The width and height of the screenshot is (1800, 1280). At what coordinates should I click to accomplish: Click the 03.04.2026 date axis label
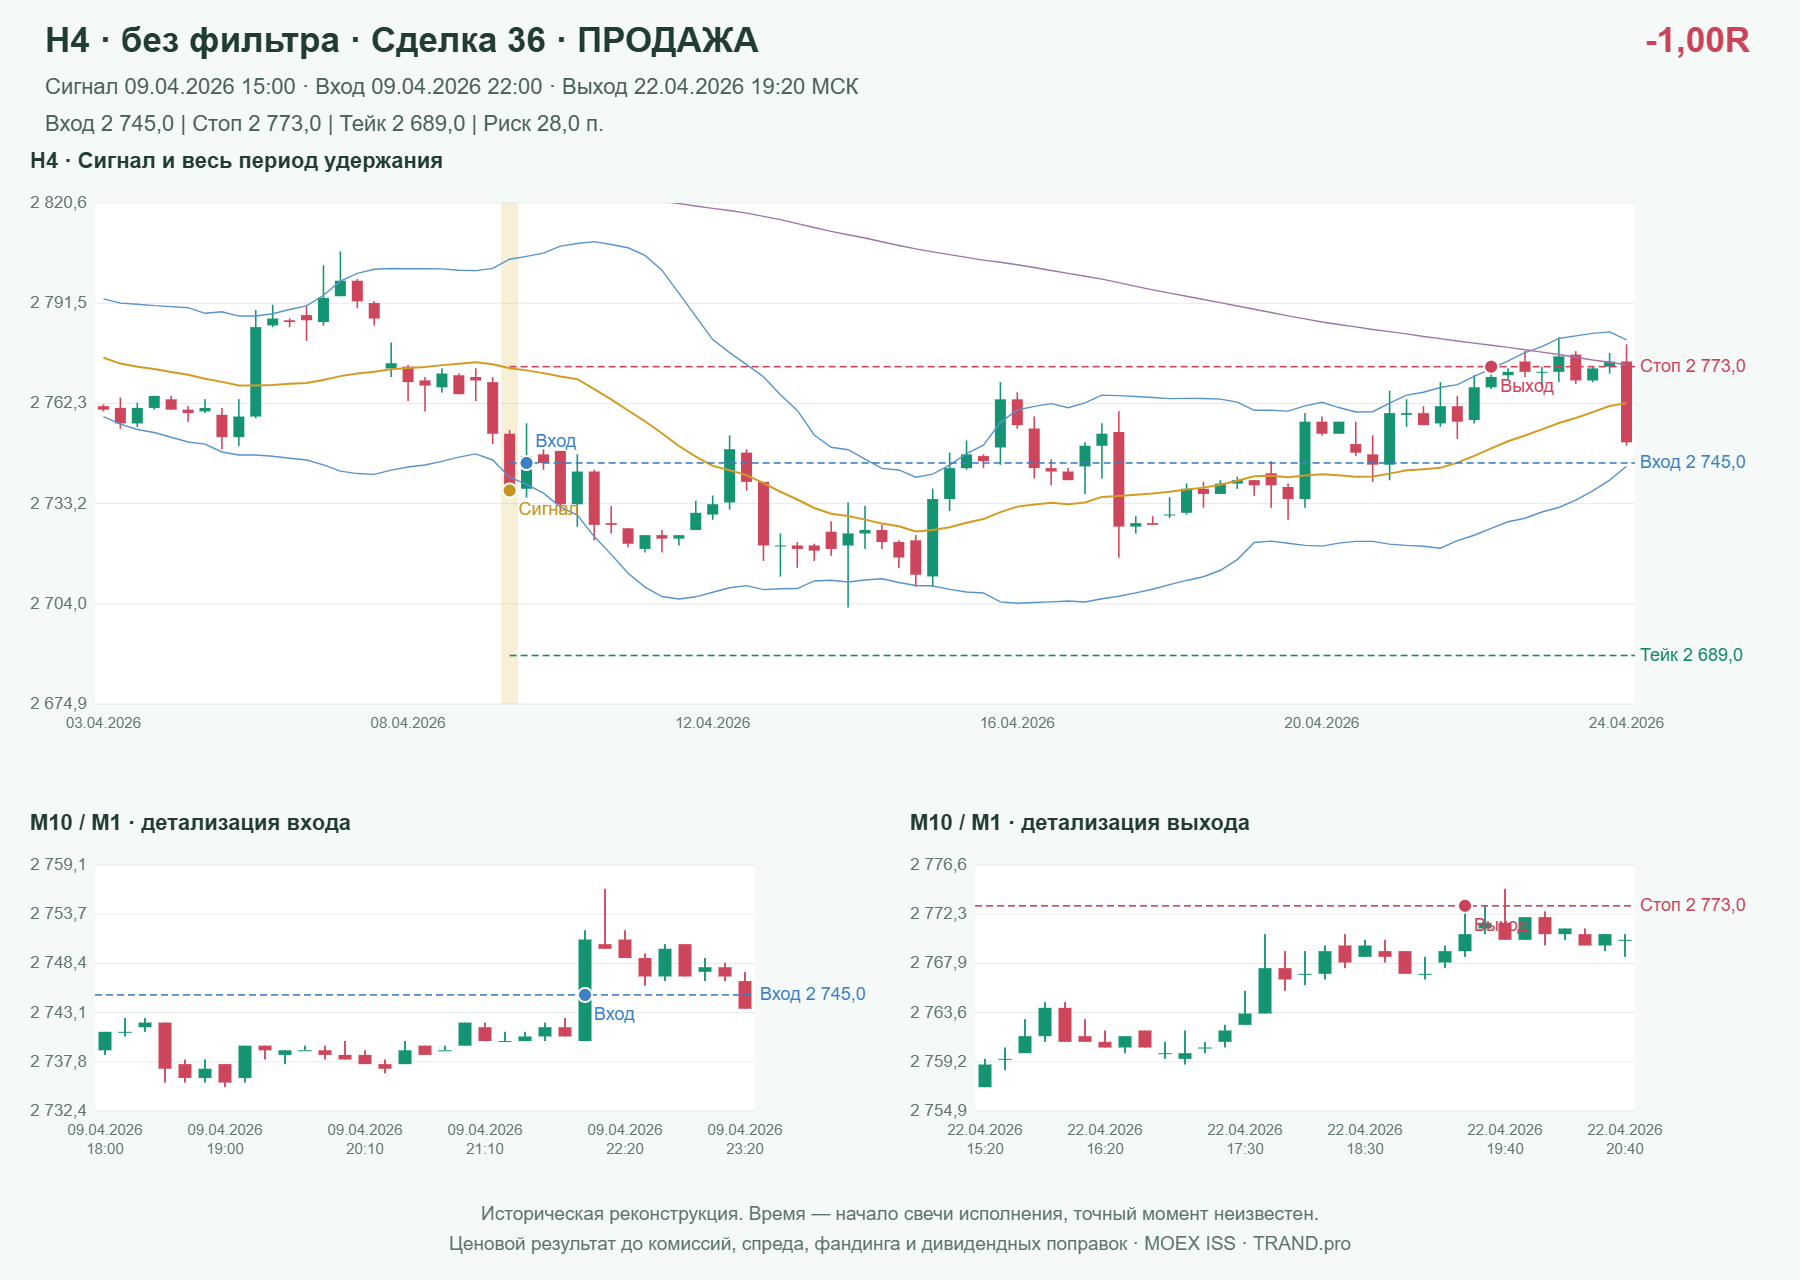click(x=103, y=723)
